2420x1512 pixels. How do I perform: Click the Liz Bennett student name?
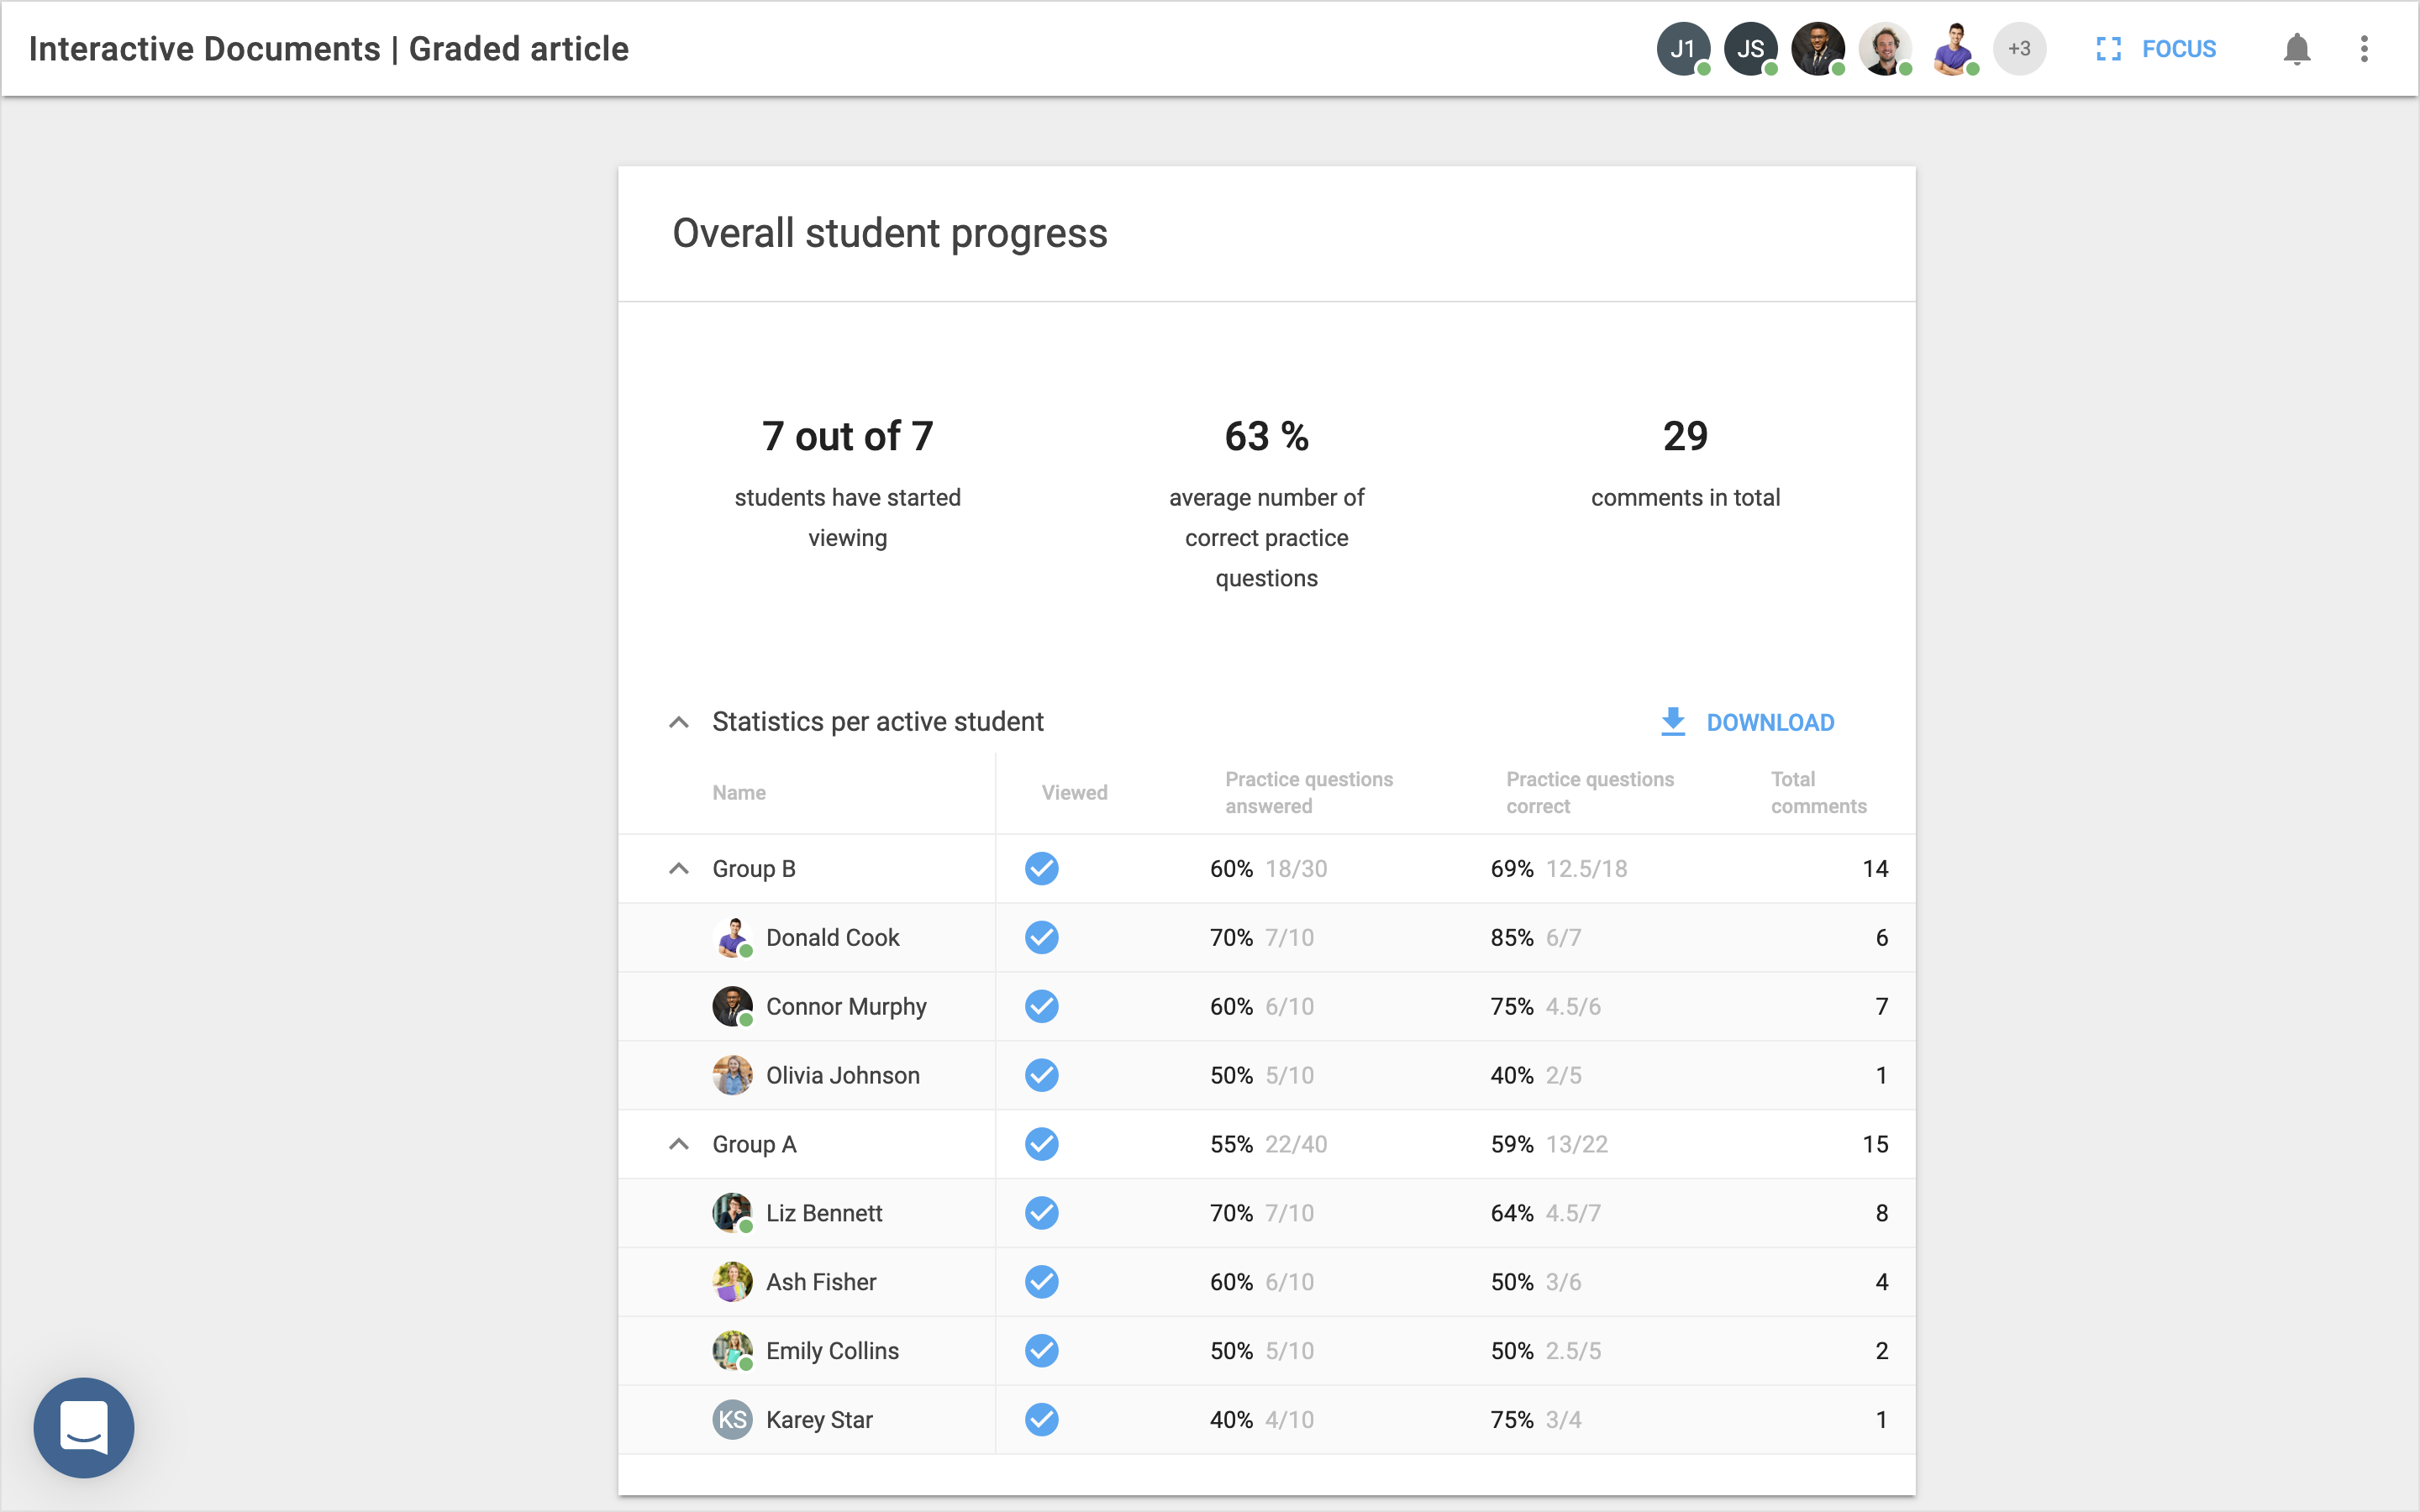click(824, 1213)
